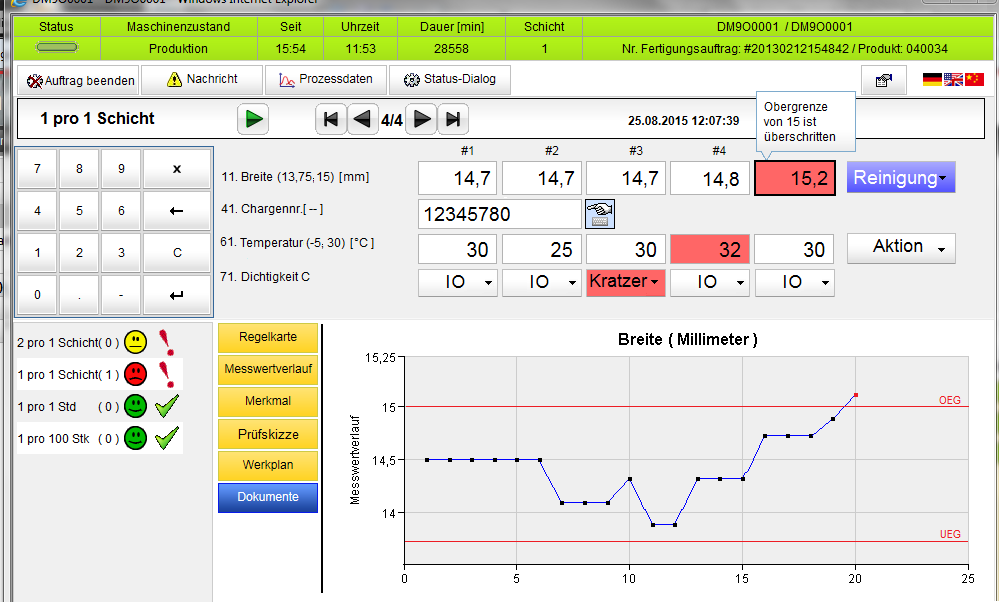Tap keypad backspace arrow key

point(176,211)
